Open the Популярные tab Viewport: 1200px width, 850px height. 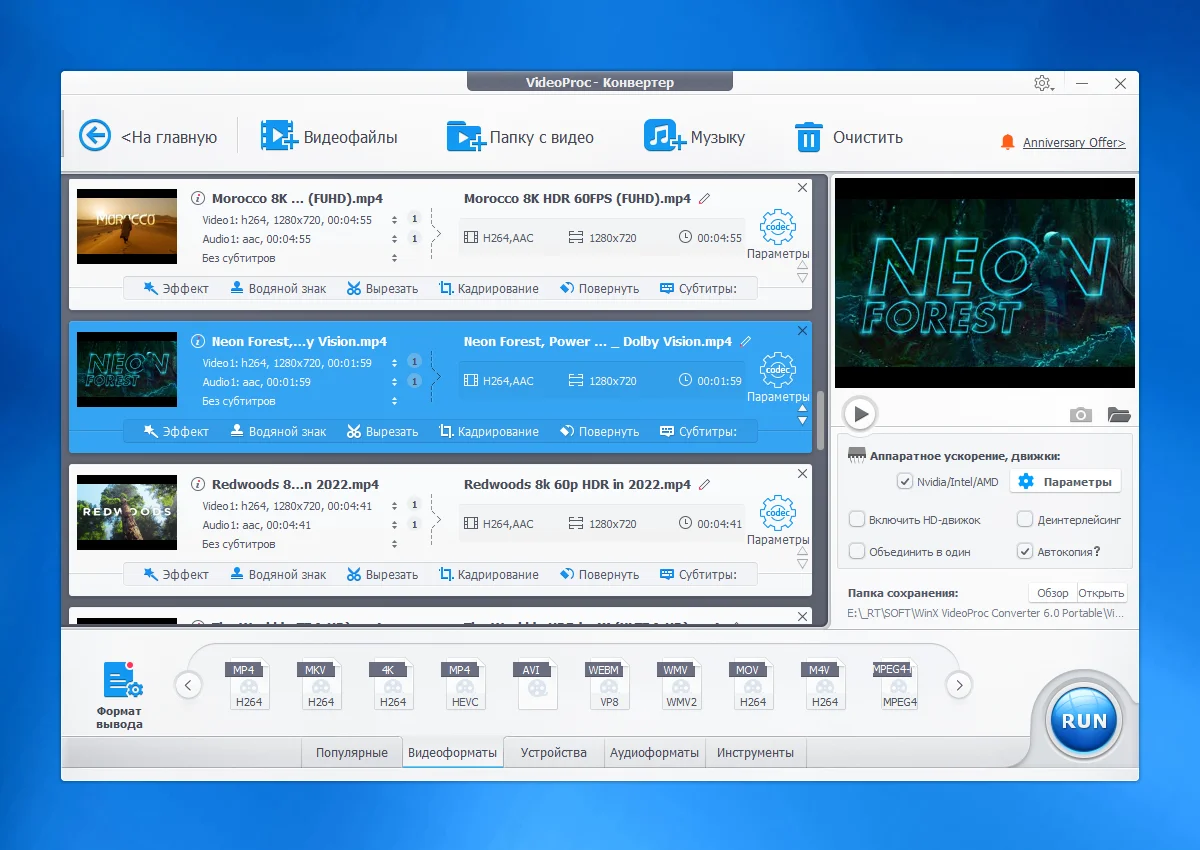(352, 752)
